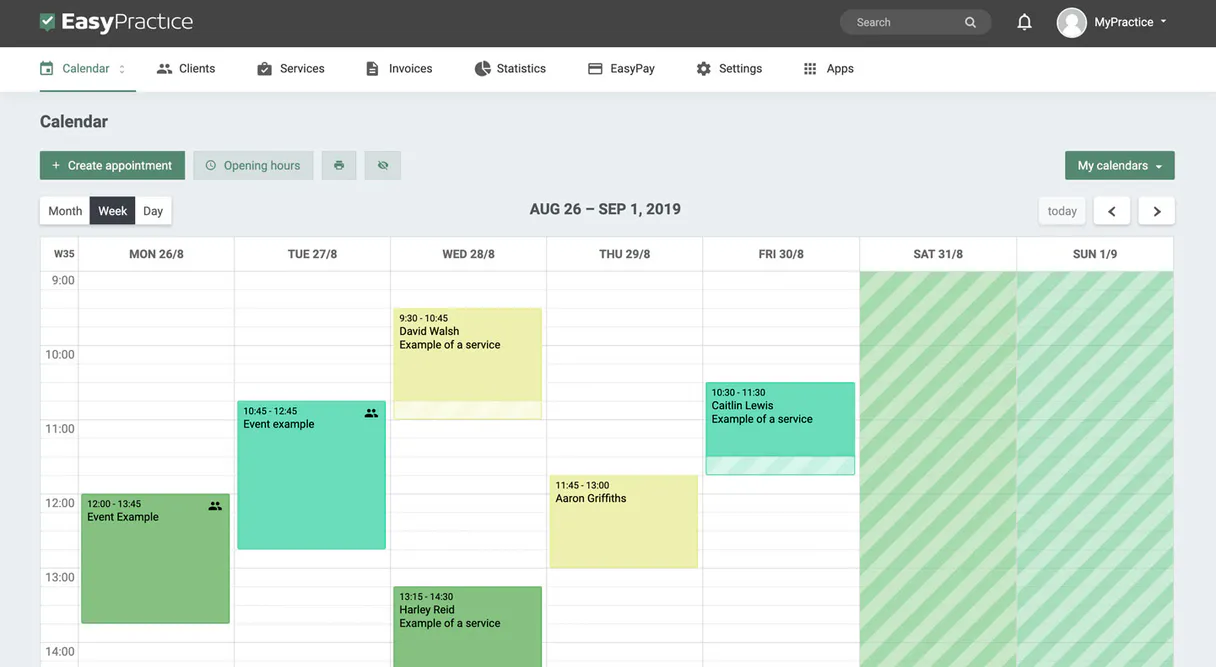Open the Clients tab
The image size is (1216, 667).
186,69
